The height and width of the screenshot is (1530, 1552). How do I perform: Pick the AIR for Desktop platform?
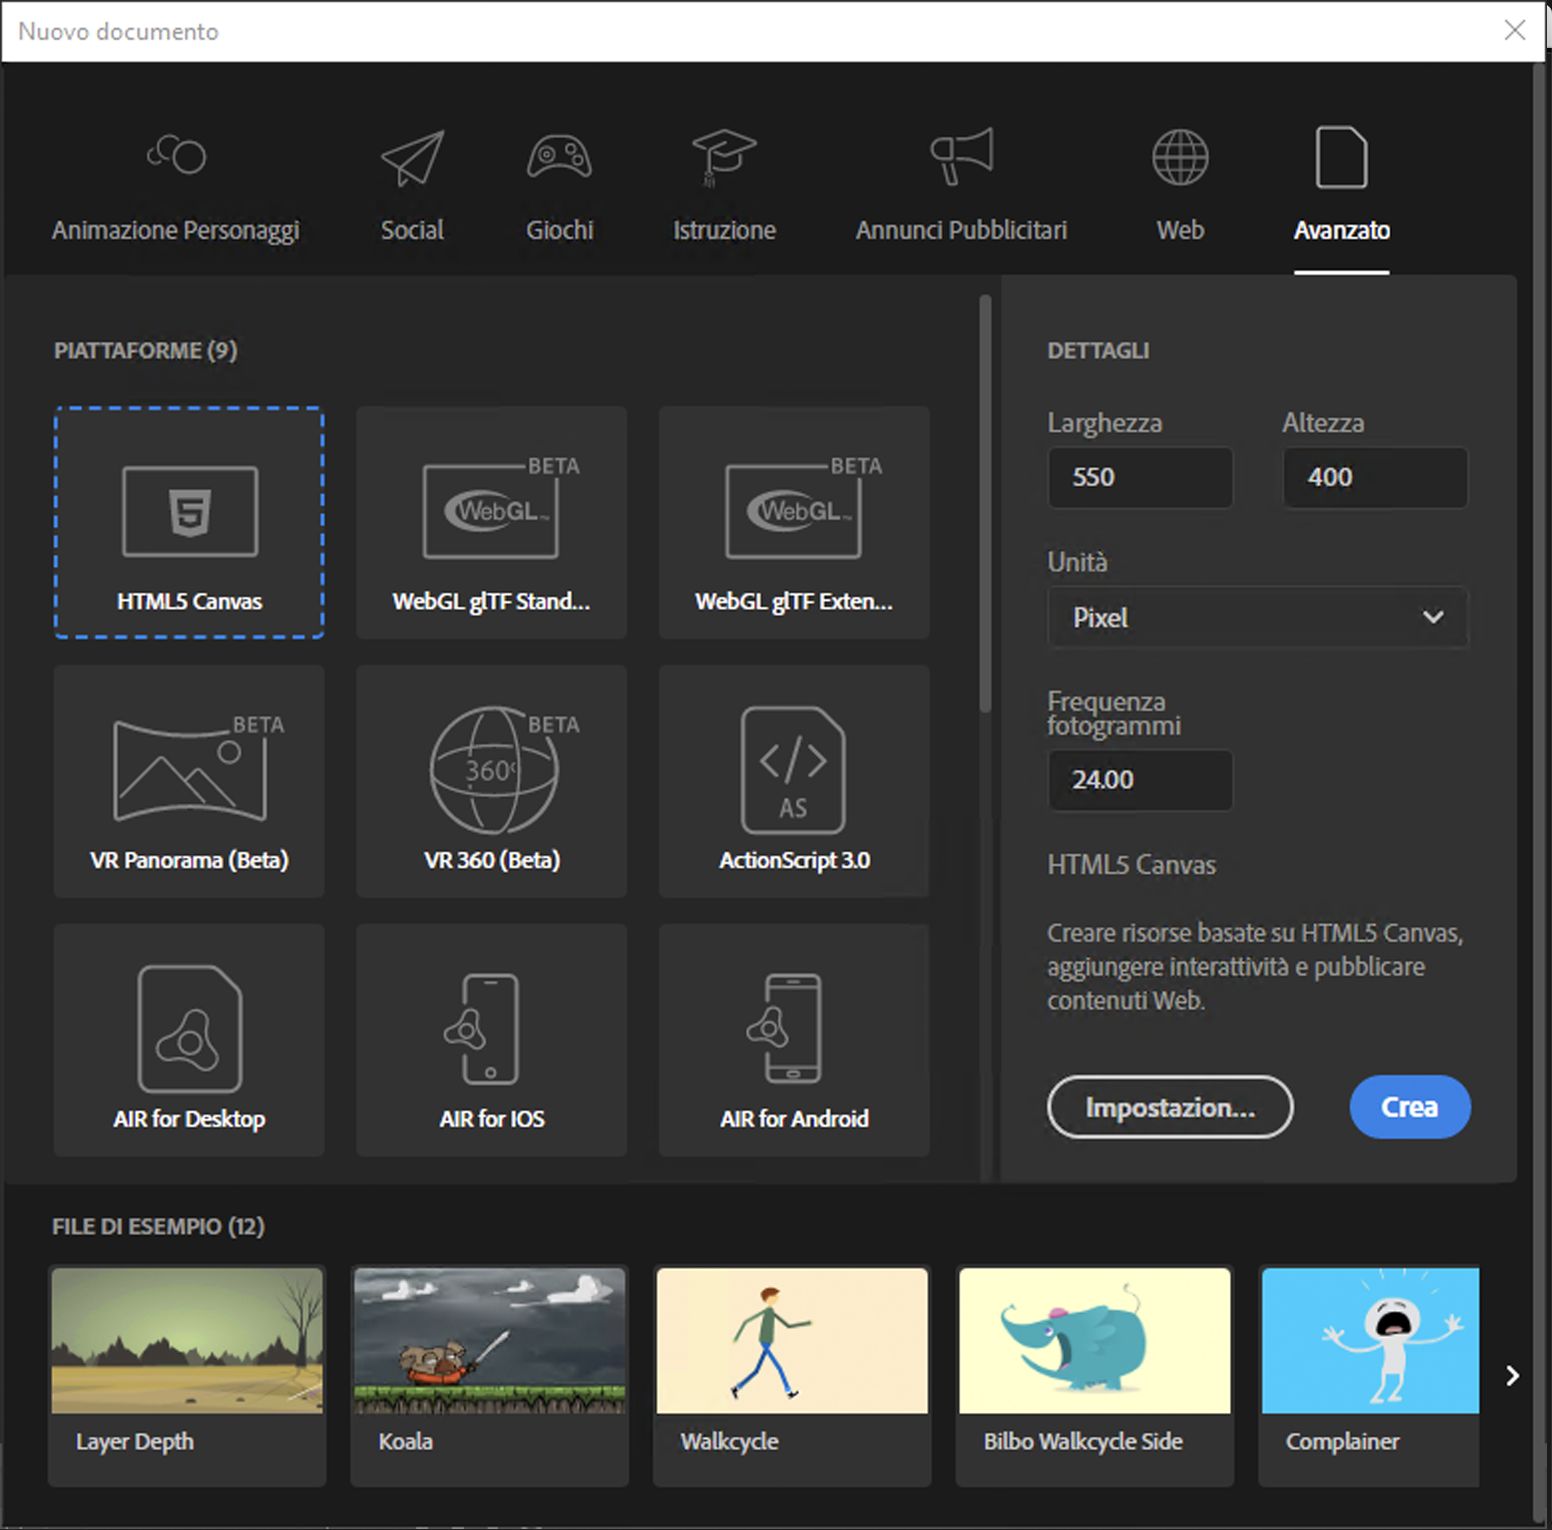[x=189, y=1040]
